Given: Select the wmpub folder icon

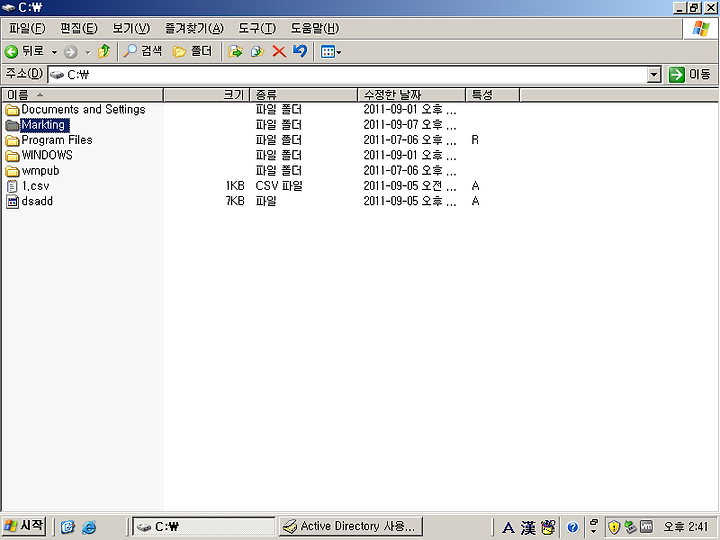Looking at the screenshot, I should coord(12,171).
